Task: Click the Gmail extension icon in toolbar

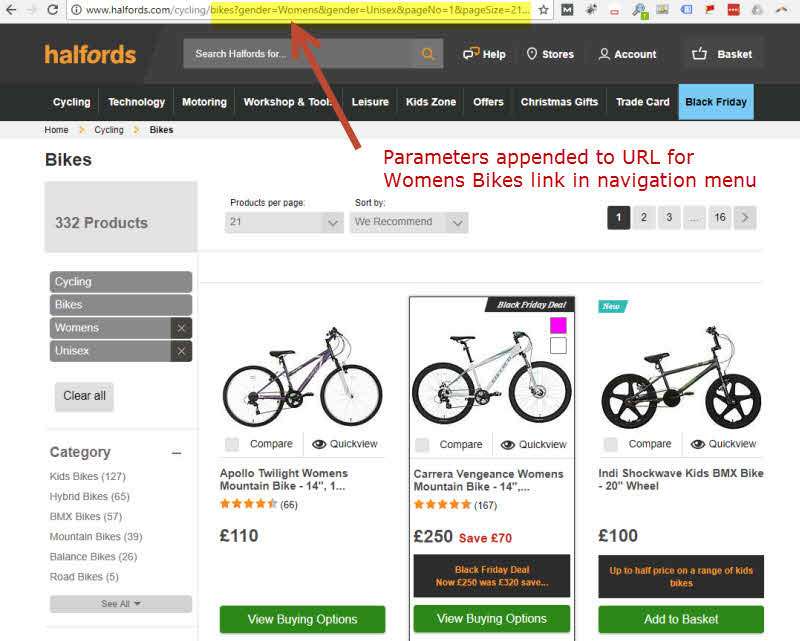Action: pos(565,11)
